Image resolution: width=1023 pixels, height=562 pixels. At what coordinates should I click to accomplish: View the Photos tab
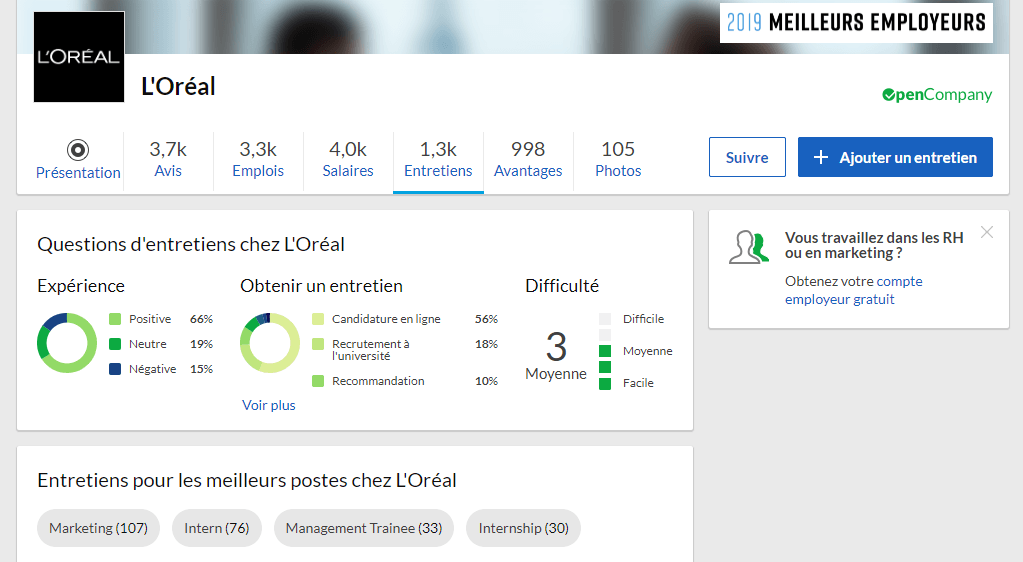618,159
